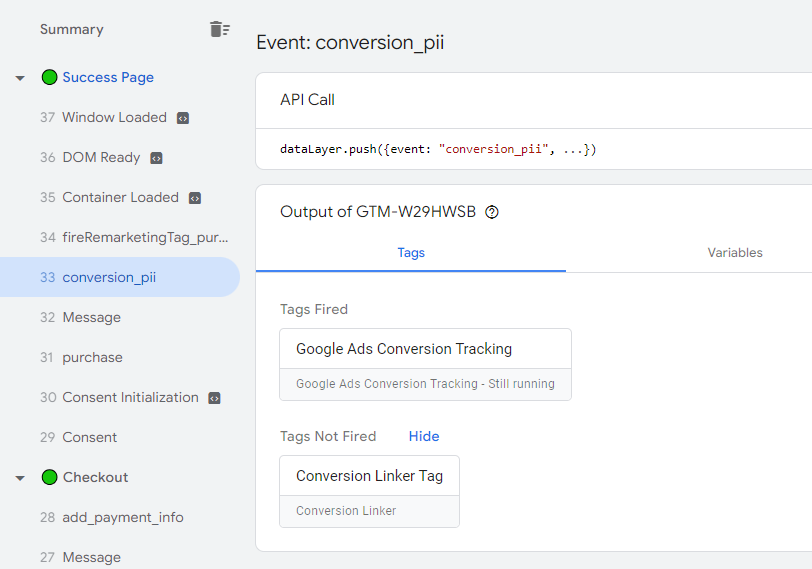Screen dimensions: 812x569
Task: Click the code icon beside Window Loaded
Action: [x=183, y=118]
